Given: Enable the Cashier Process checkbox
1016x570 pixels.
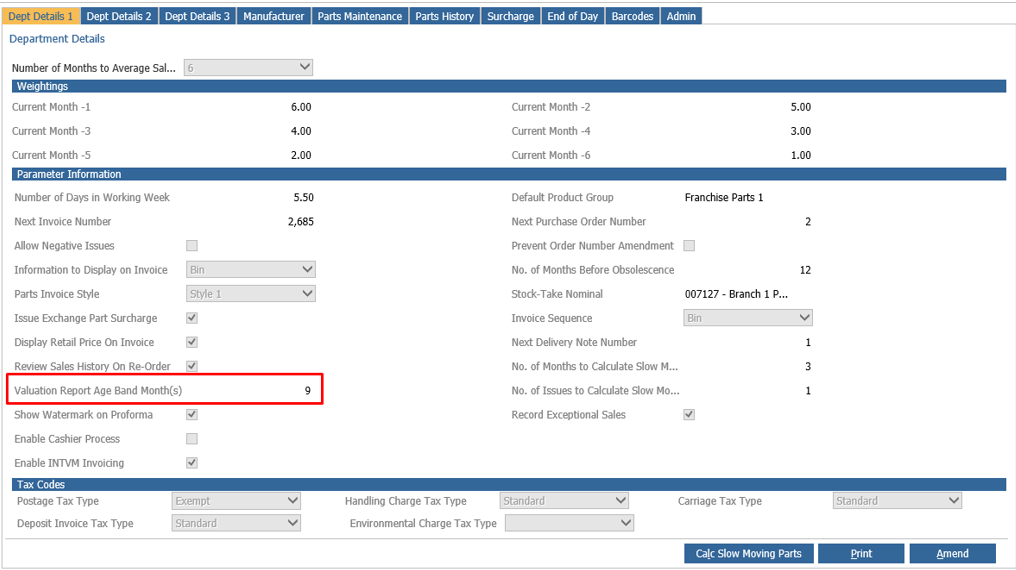Looking at the screenshot, I should pos(192,439).
